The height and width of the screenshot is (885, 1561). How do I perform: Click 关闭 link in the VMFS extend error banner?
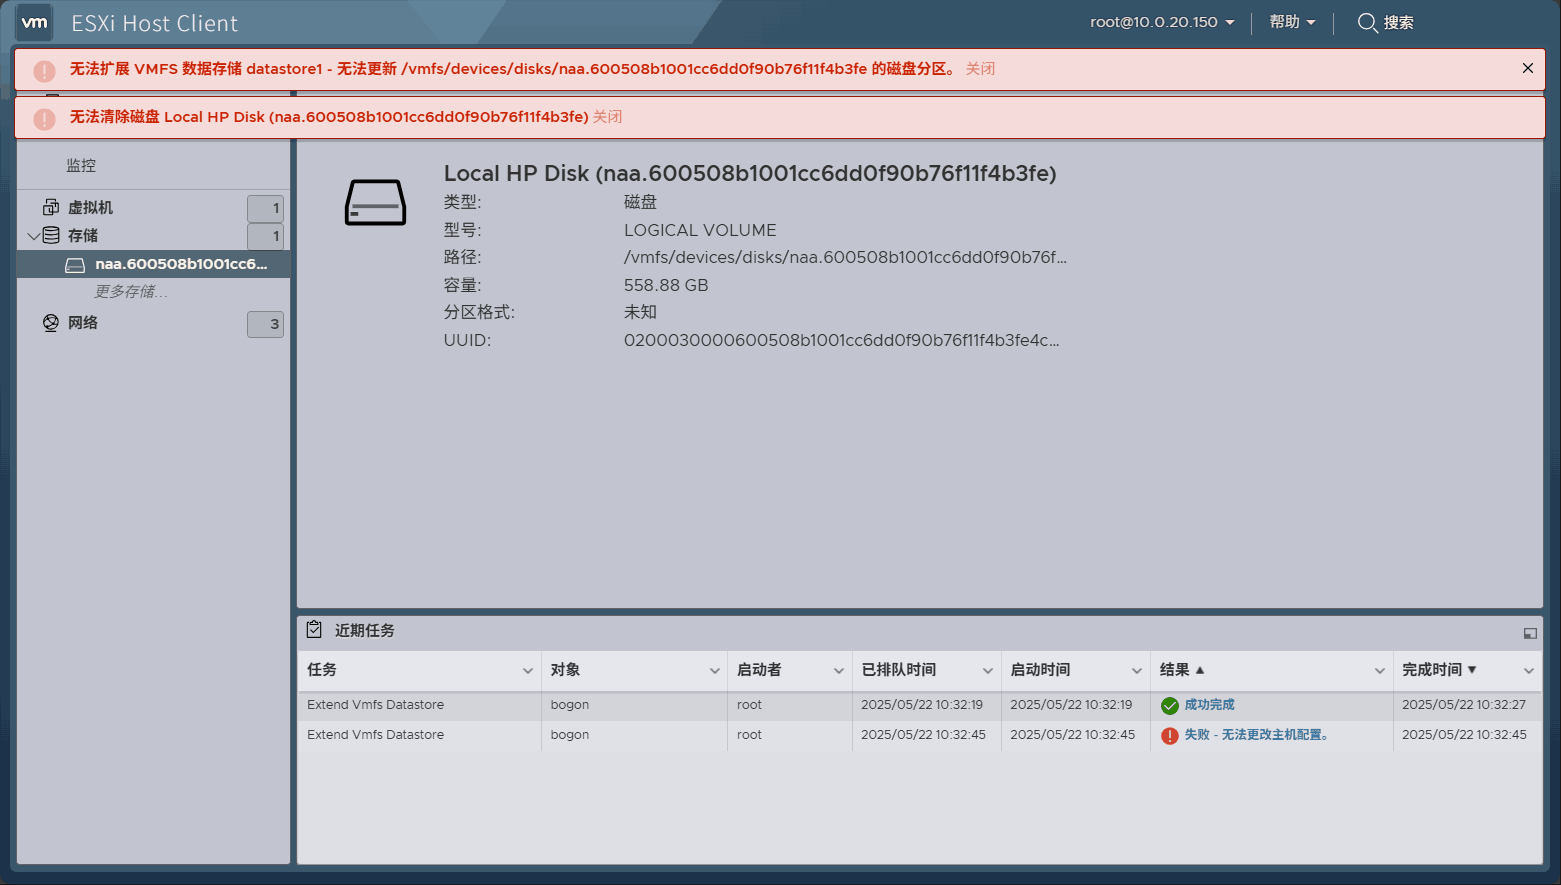point(980,69)
